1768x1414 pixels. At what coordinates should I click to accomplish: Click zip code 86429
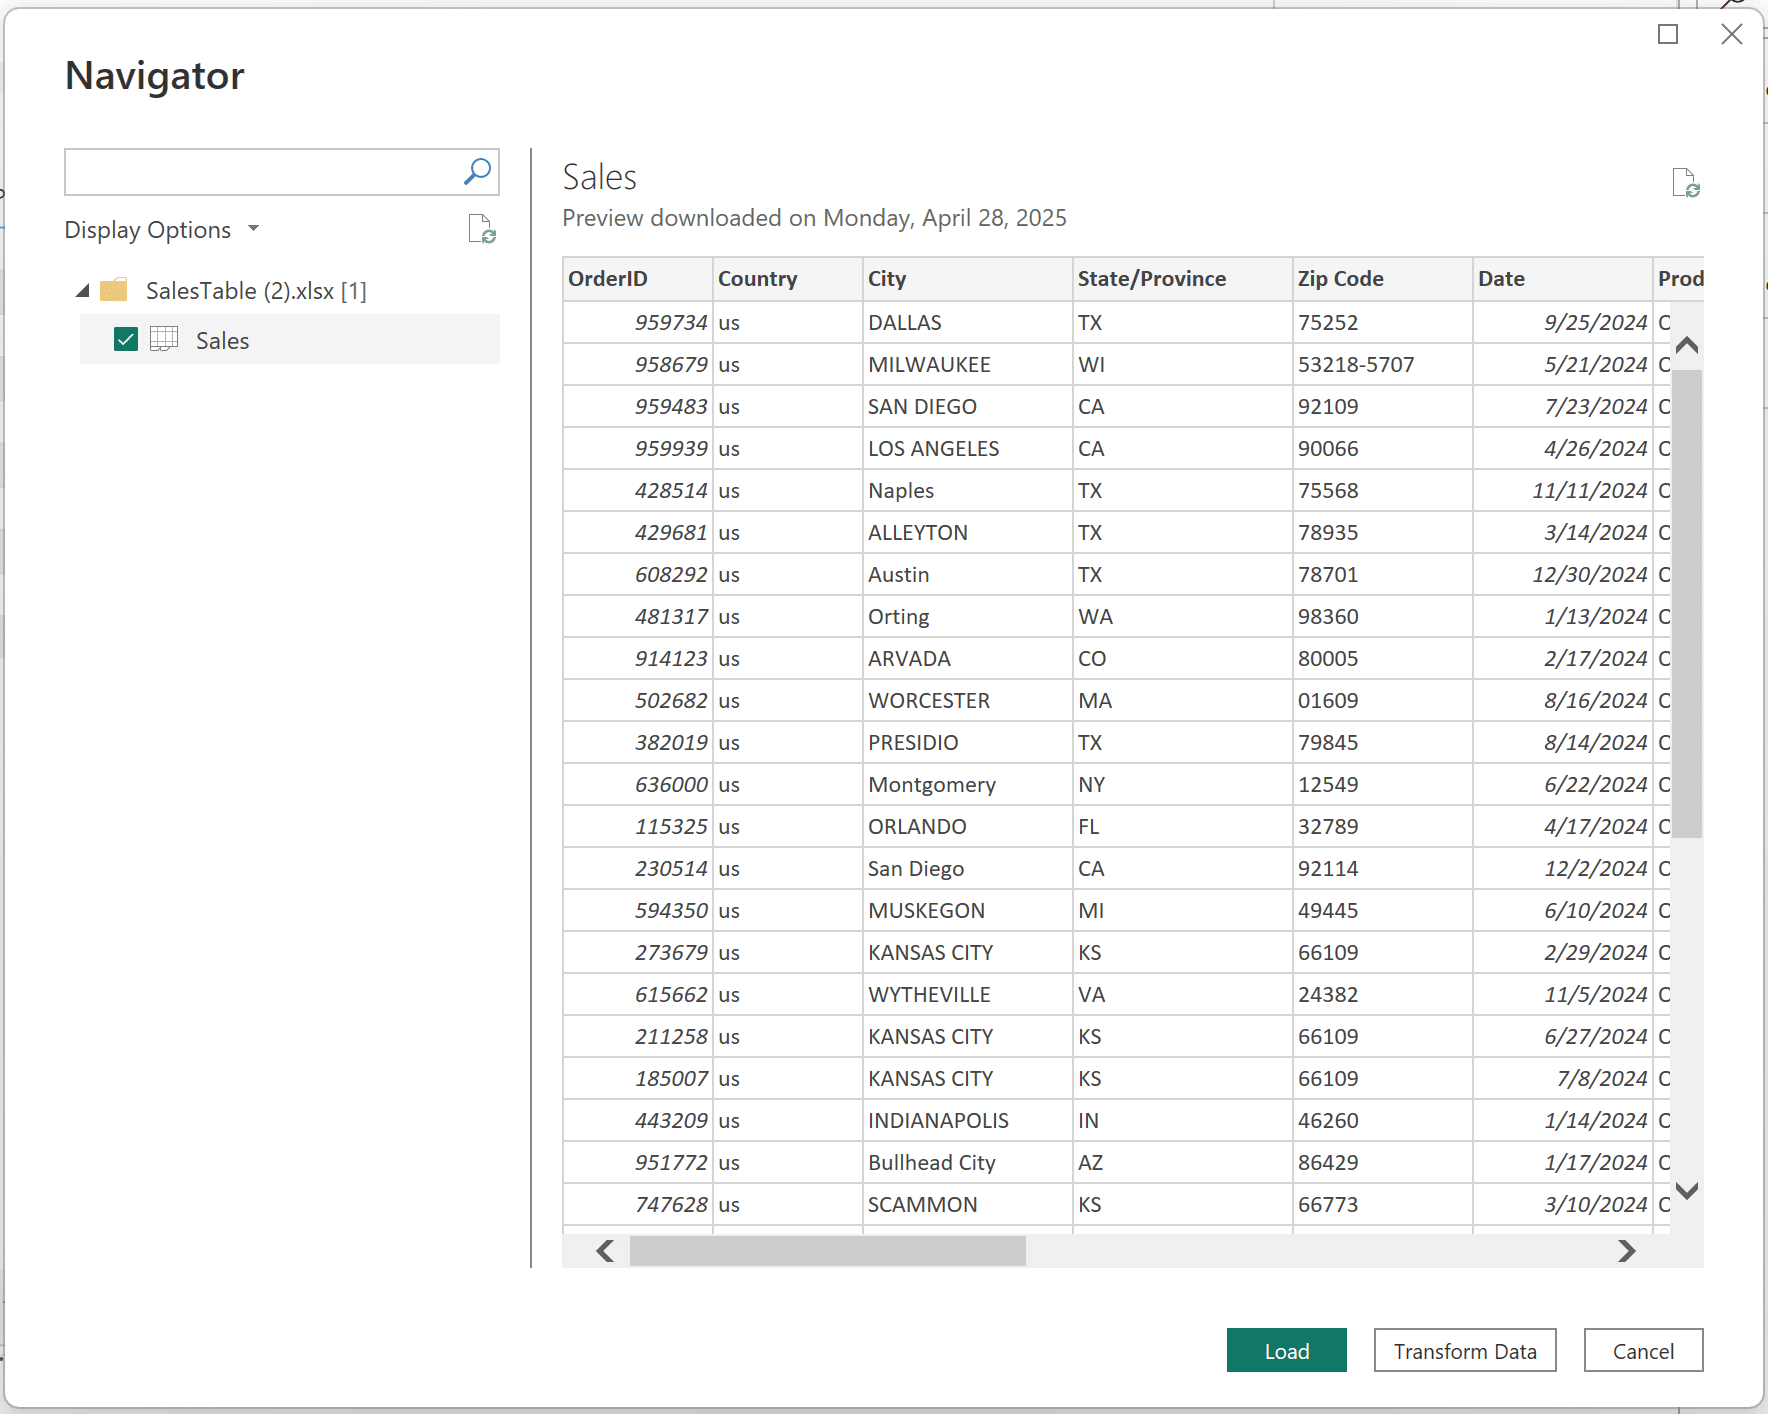point(1383,1163)
